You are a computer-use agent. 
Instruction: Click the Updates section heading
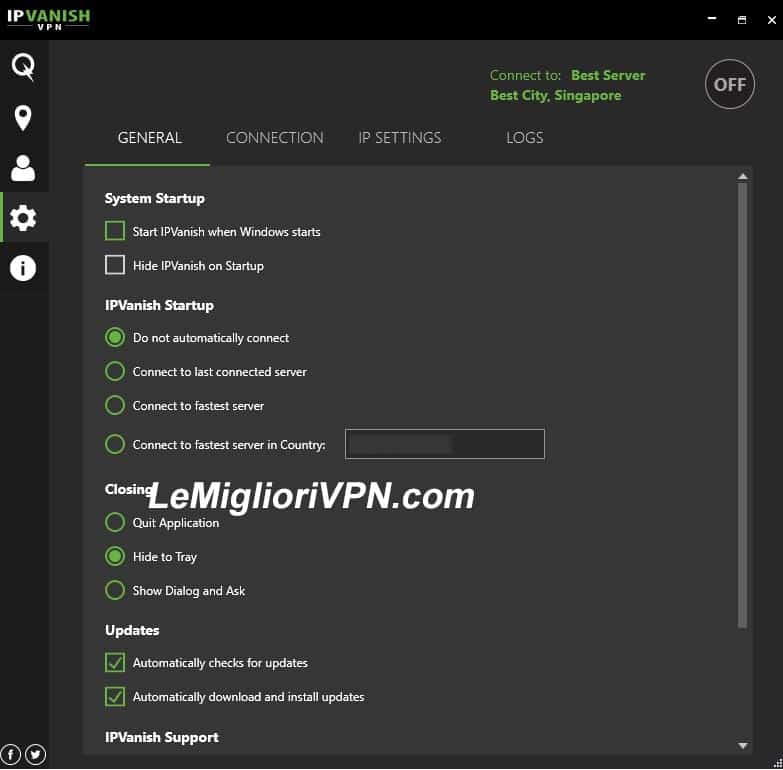(x=132, y=631)
